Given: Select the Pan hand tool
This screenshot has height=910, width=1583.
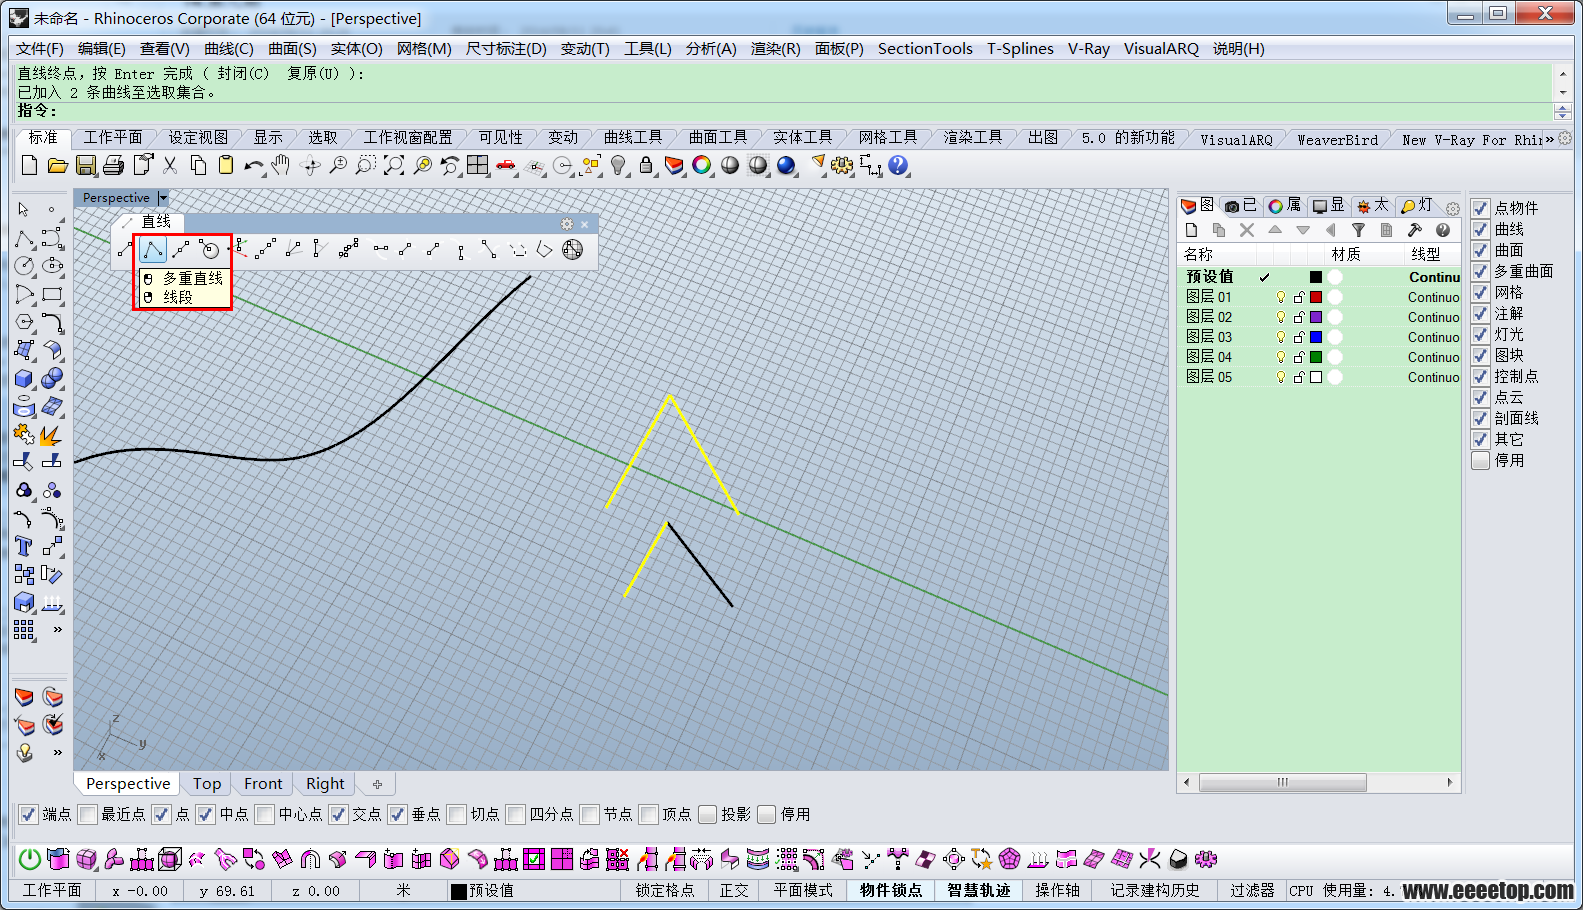Looking at the screenshot, I should 281,166.
